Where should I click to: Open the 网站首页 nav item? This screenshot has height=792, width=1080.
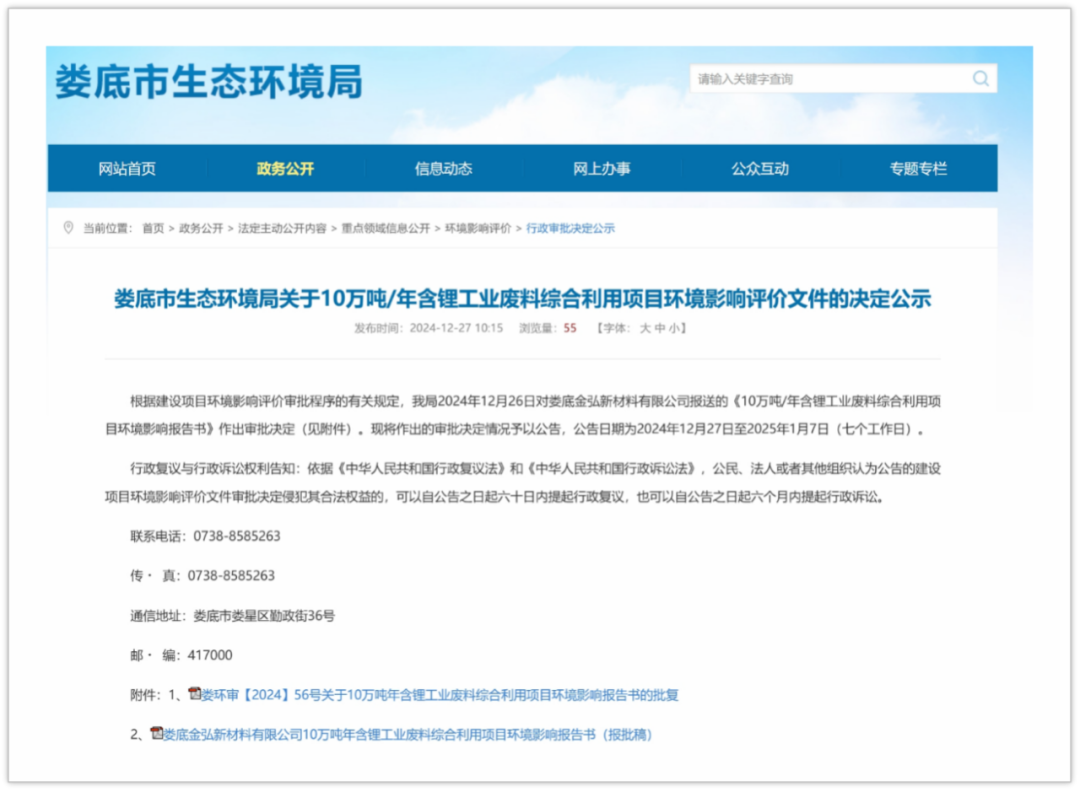[127, 169]
